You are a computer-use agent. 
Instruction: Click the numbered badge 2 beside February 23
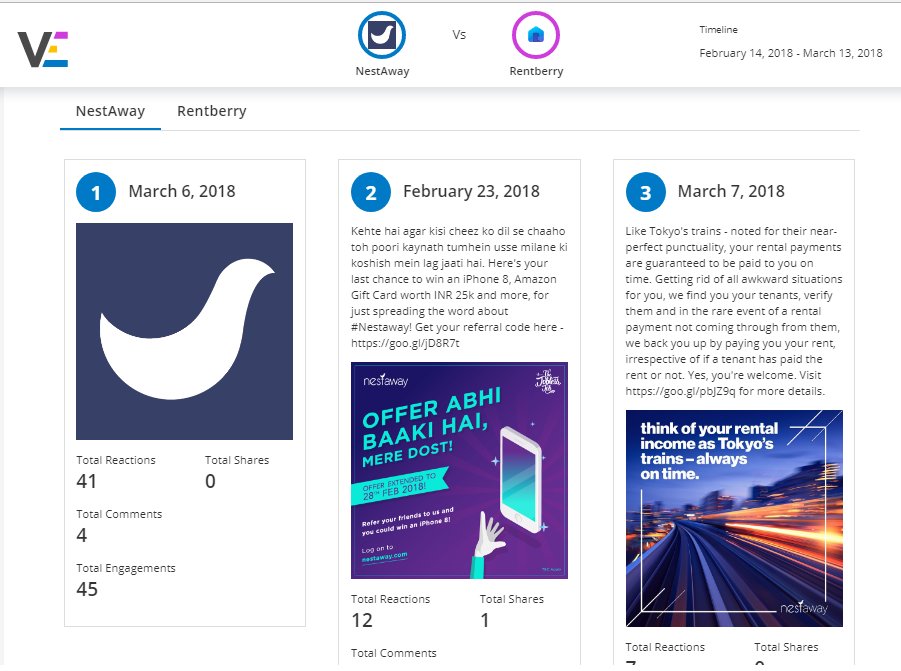(370, 192)
